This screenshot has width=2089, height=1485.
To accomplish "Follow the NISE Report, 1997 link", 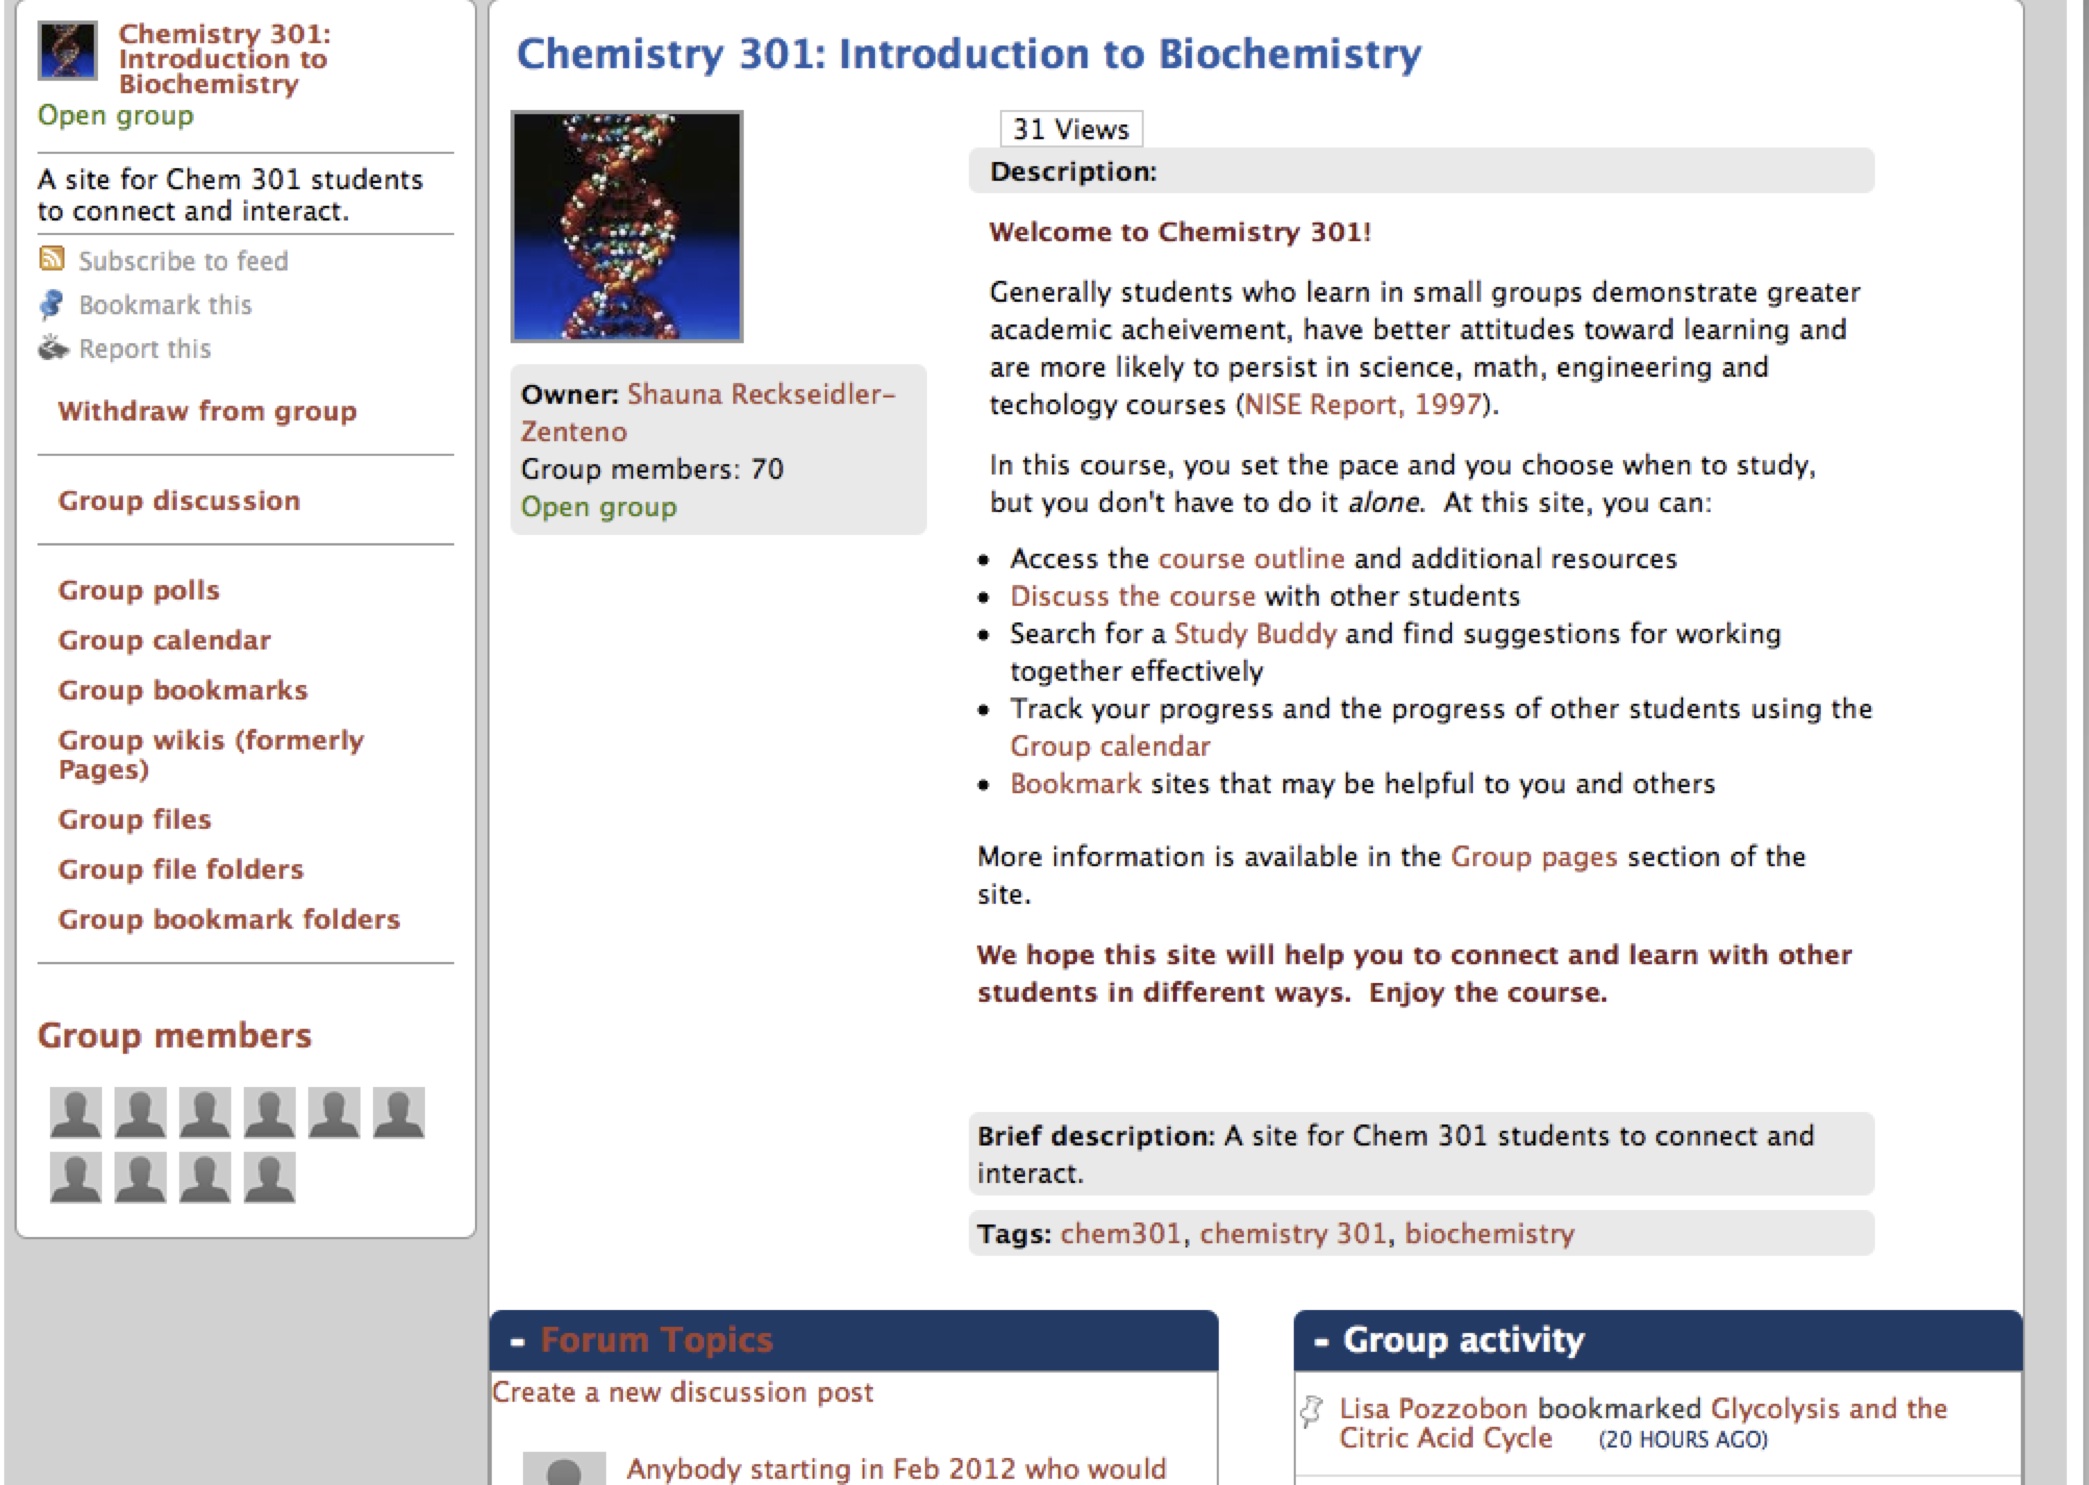I will (1362, 404).
